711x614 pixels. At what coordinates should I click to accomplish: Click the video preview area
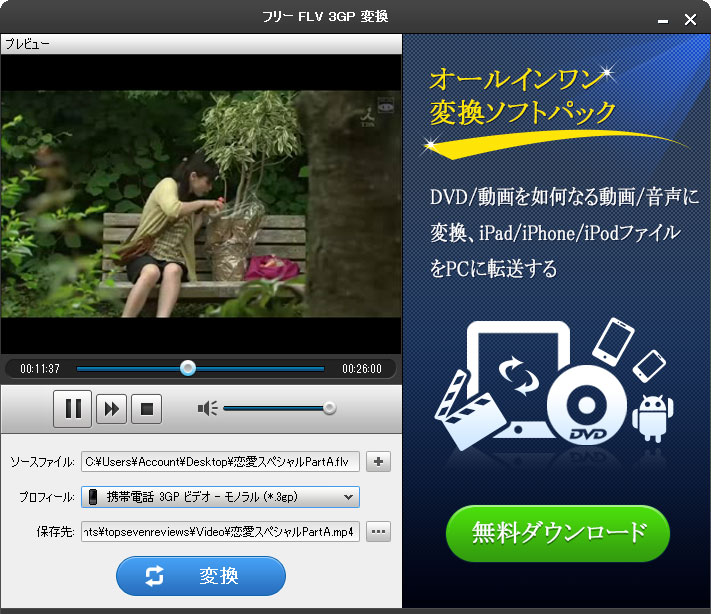pos(201,203)
